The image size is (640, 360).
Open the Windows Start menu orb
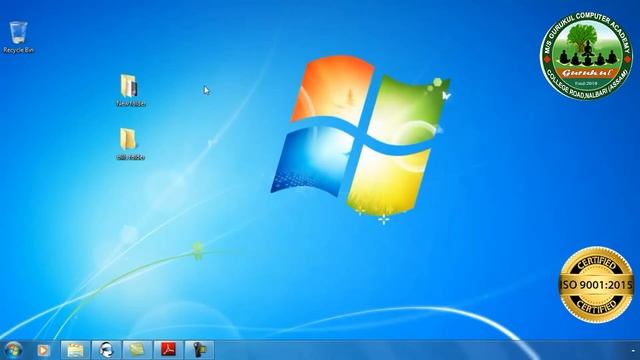coord(13,350)
